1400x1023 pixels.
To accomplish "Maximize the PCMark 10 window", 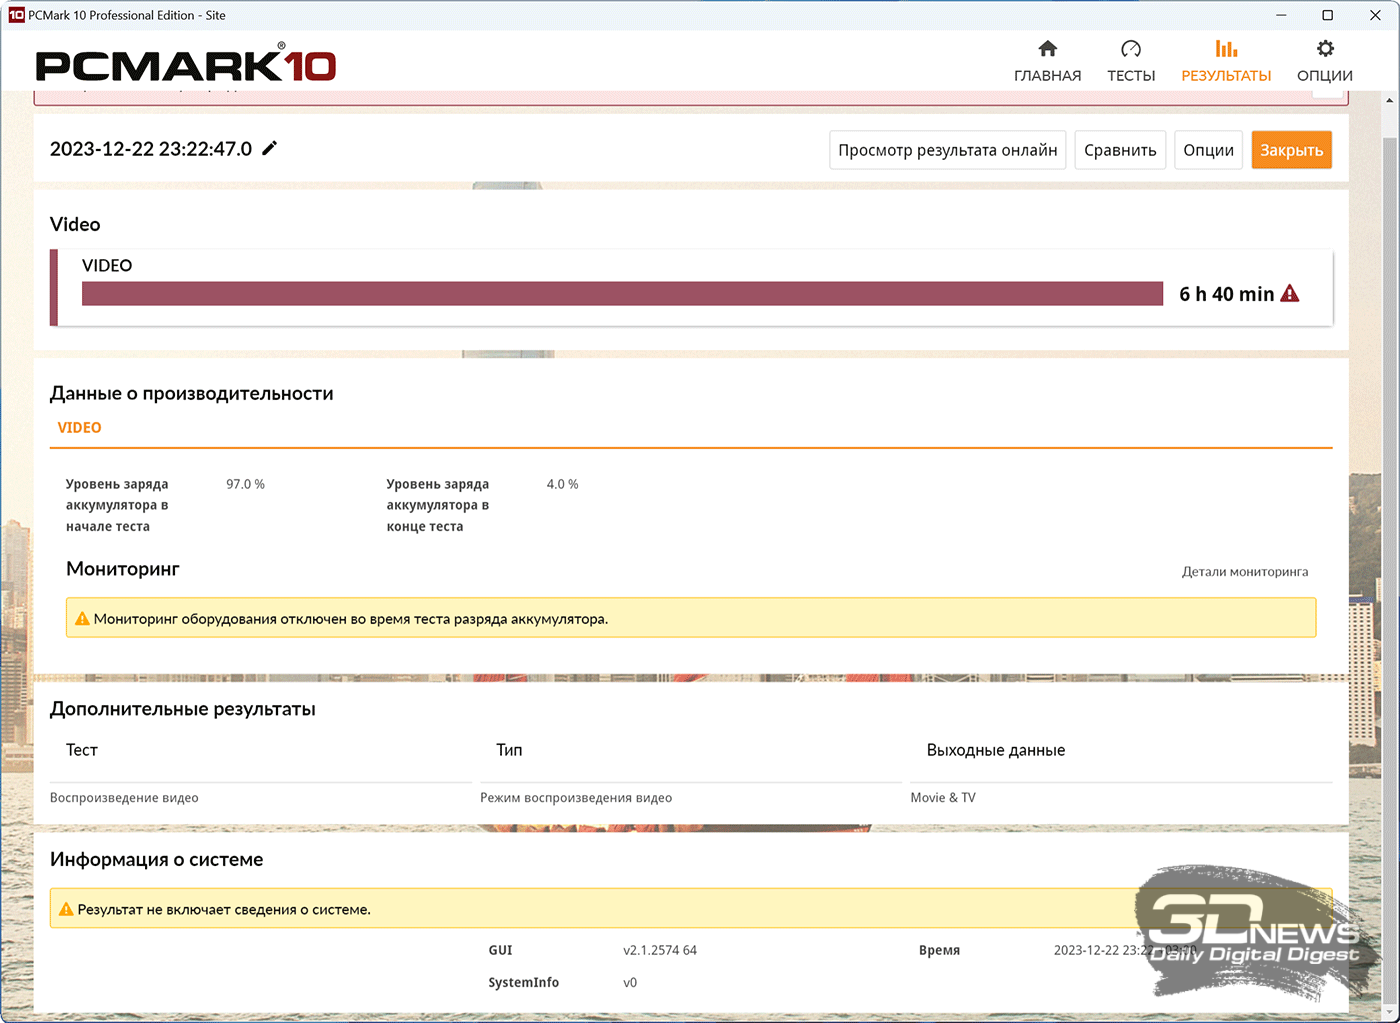I will (x=1328, y=15).
